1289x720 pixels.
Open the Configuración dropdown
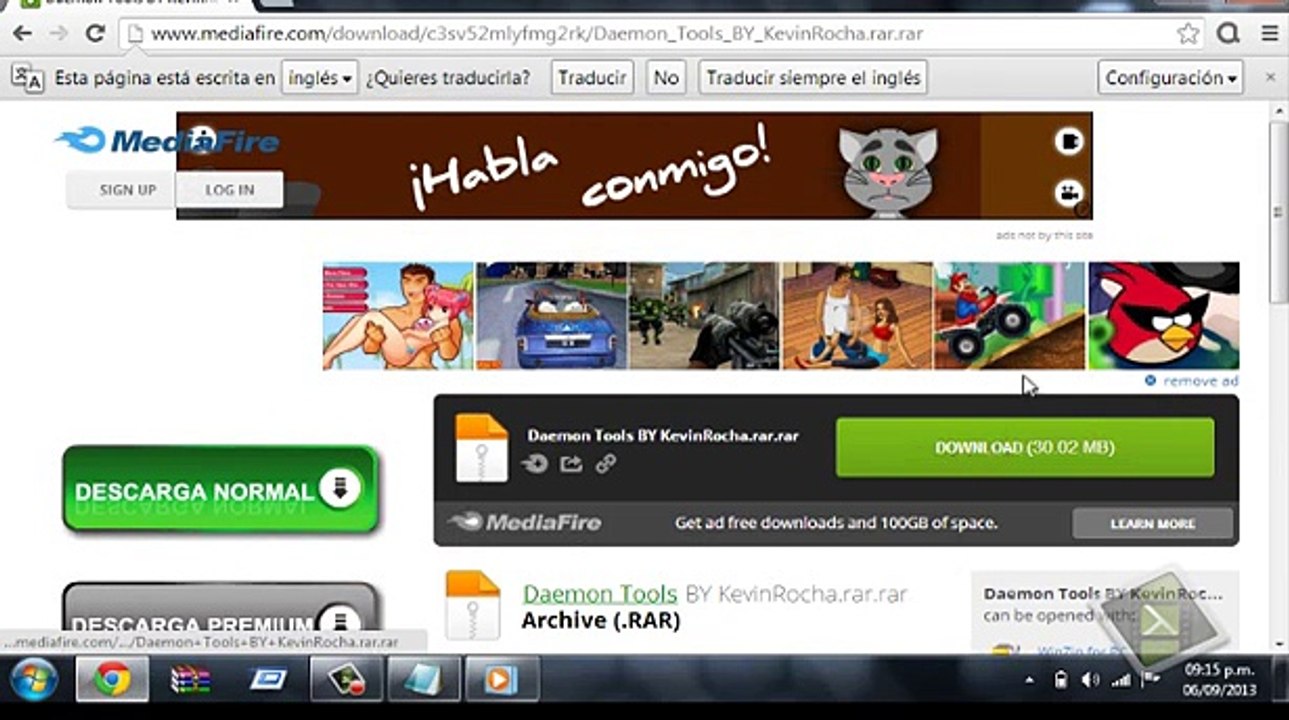point(1171,77)
